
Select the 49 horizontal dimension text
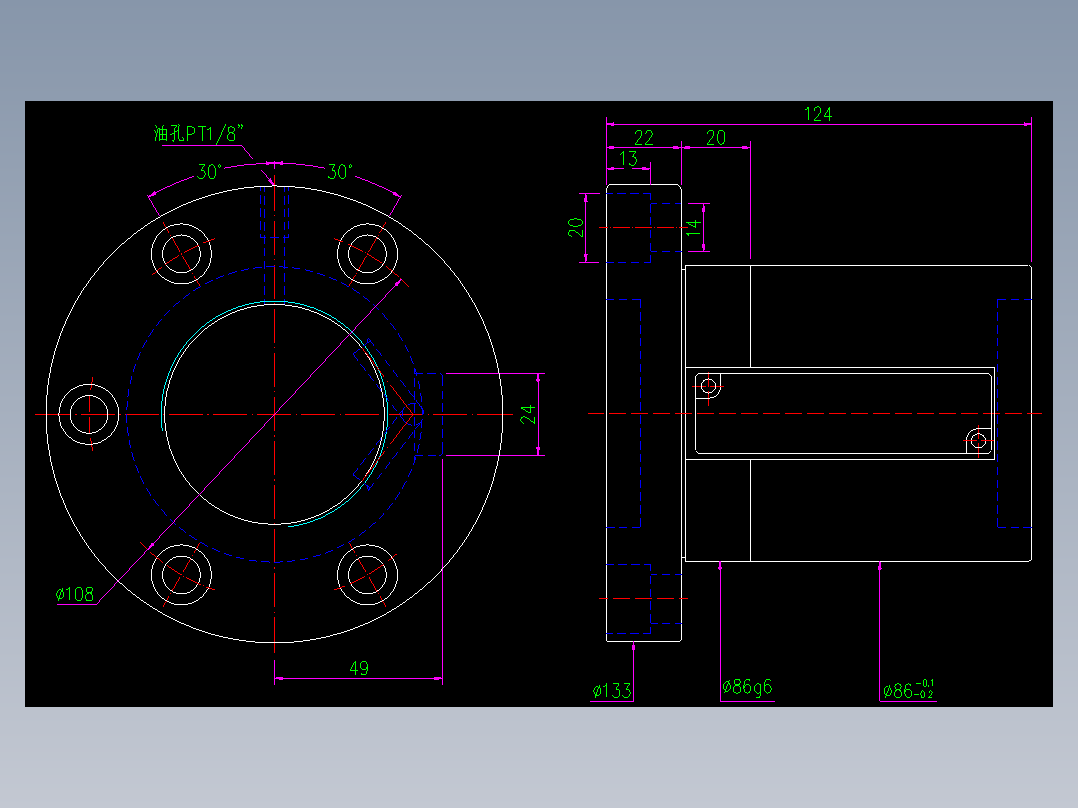click(x=359, y=668)
